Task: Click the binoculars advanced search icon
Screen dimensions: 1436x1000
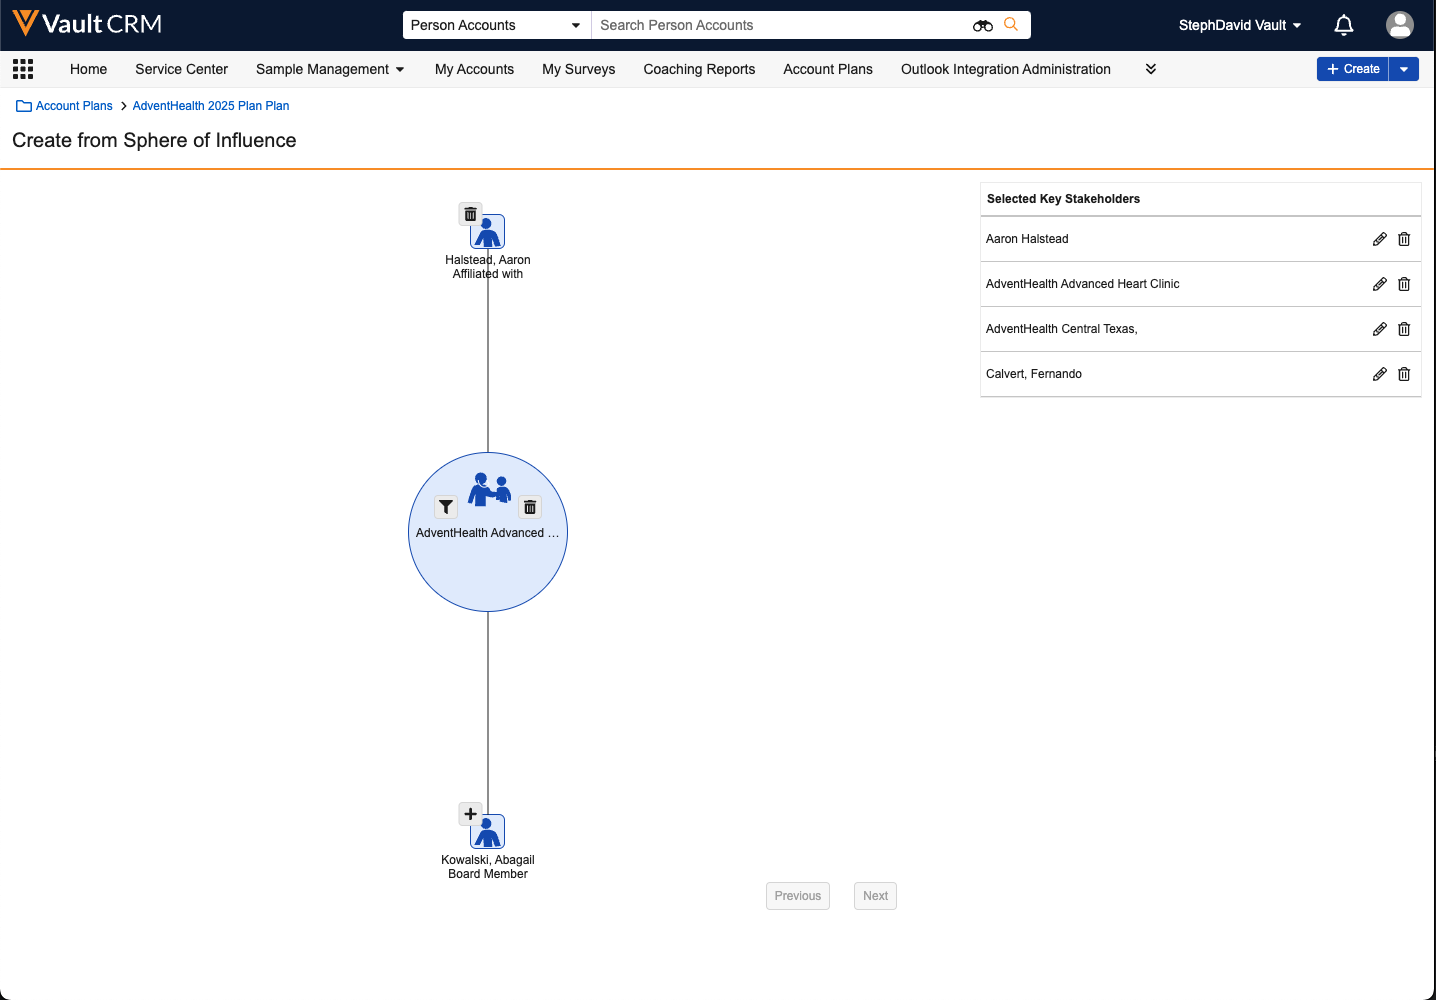Action: 982,25
